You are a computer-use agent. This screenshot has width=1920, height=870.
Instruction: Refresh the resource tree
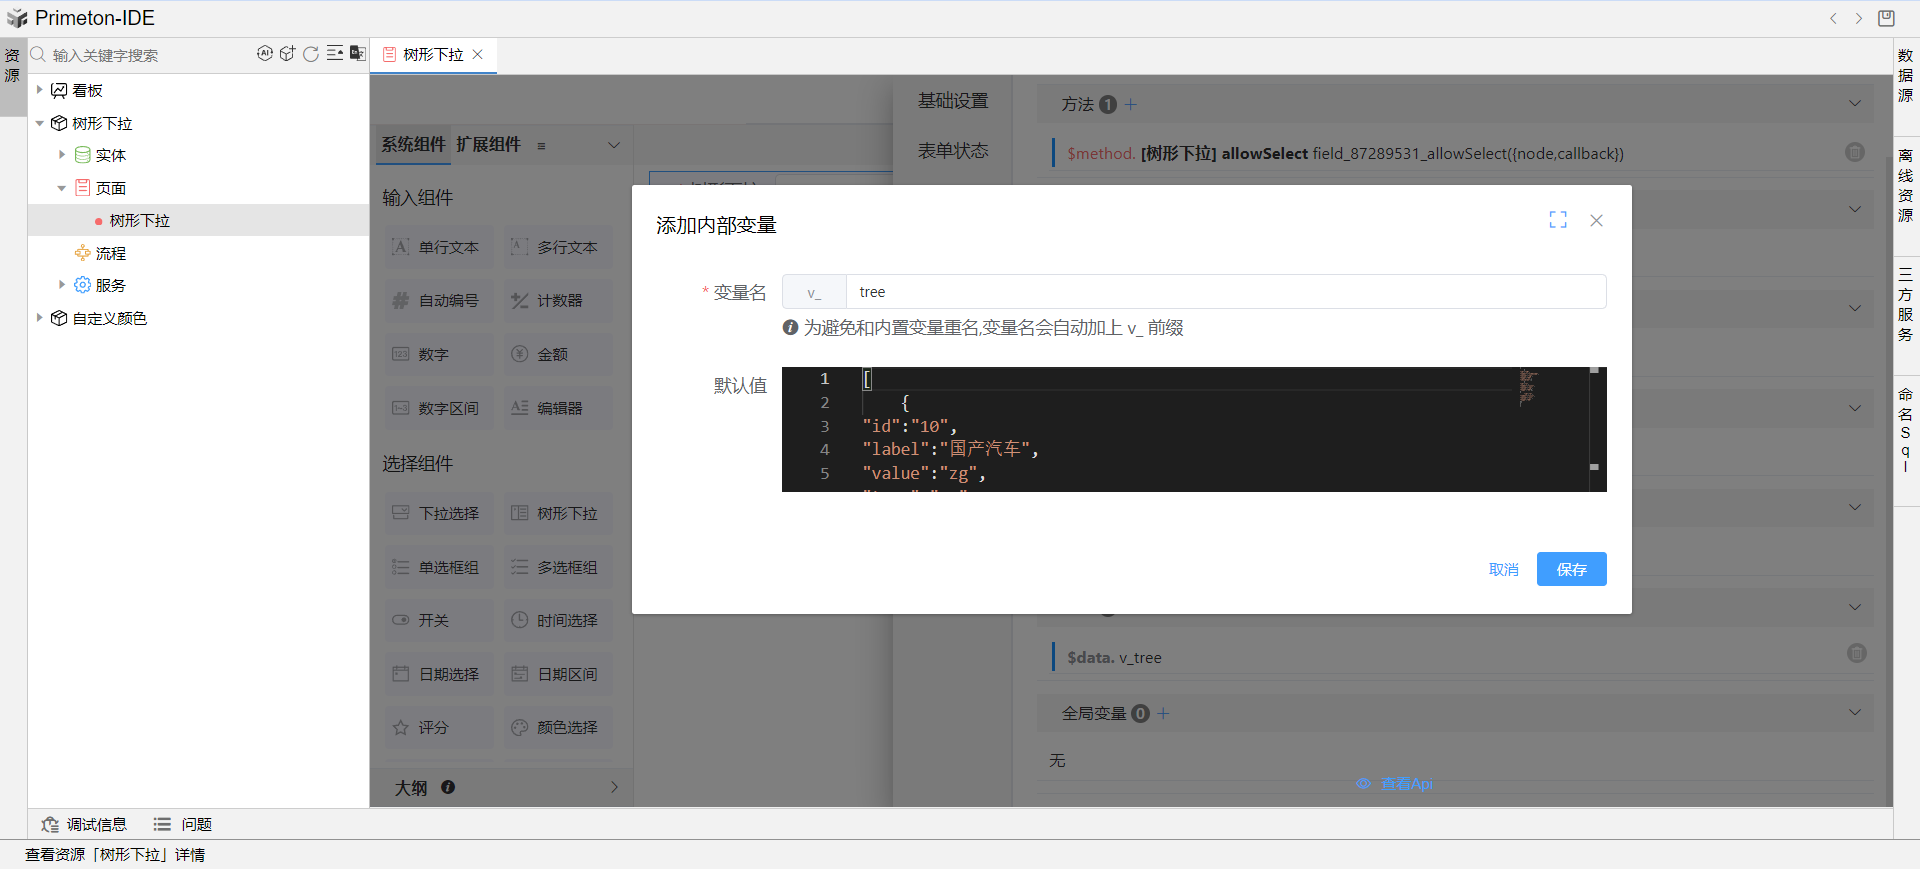pyautogui.click(x=311, y=54)
